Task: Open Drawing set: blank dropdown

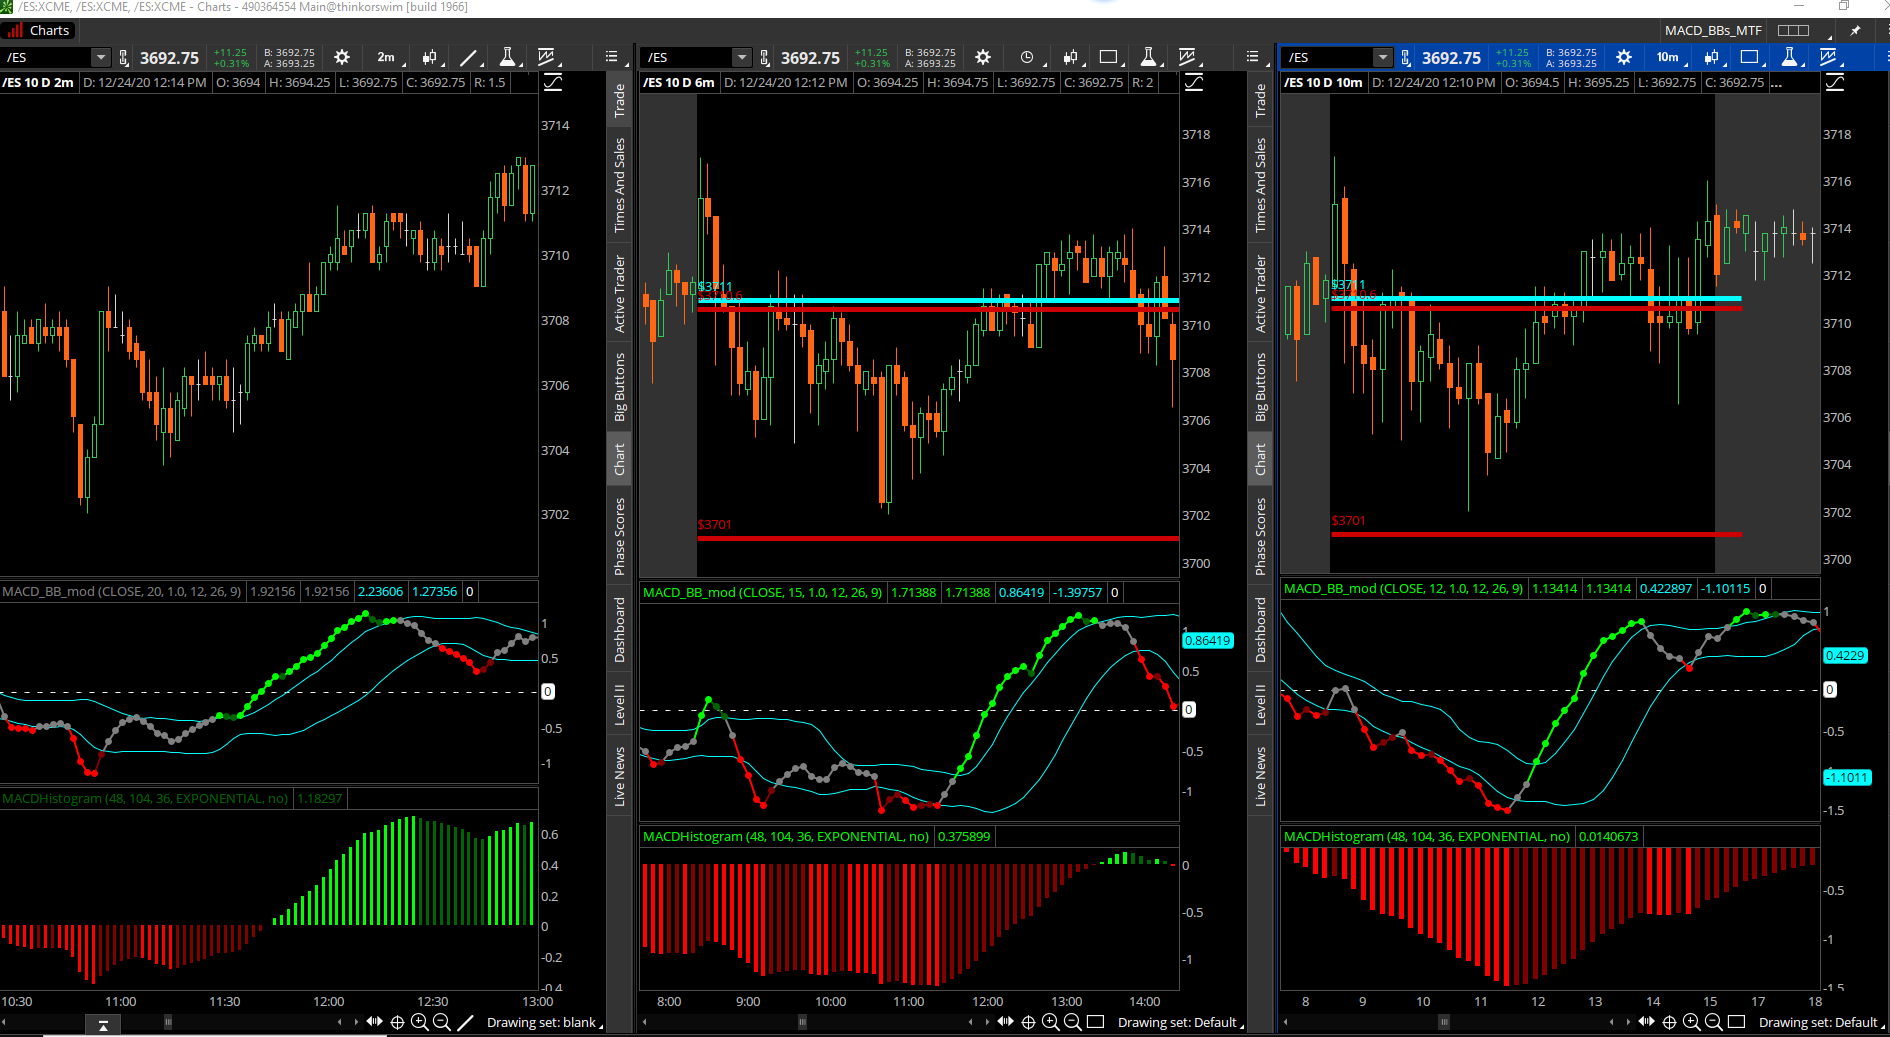Action: click(544, 1022)
